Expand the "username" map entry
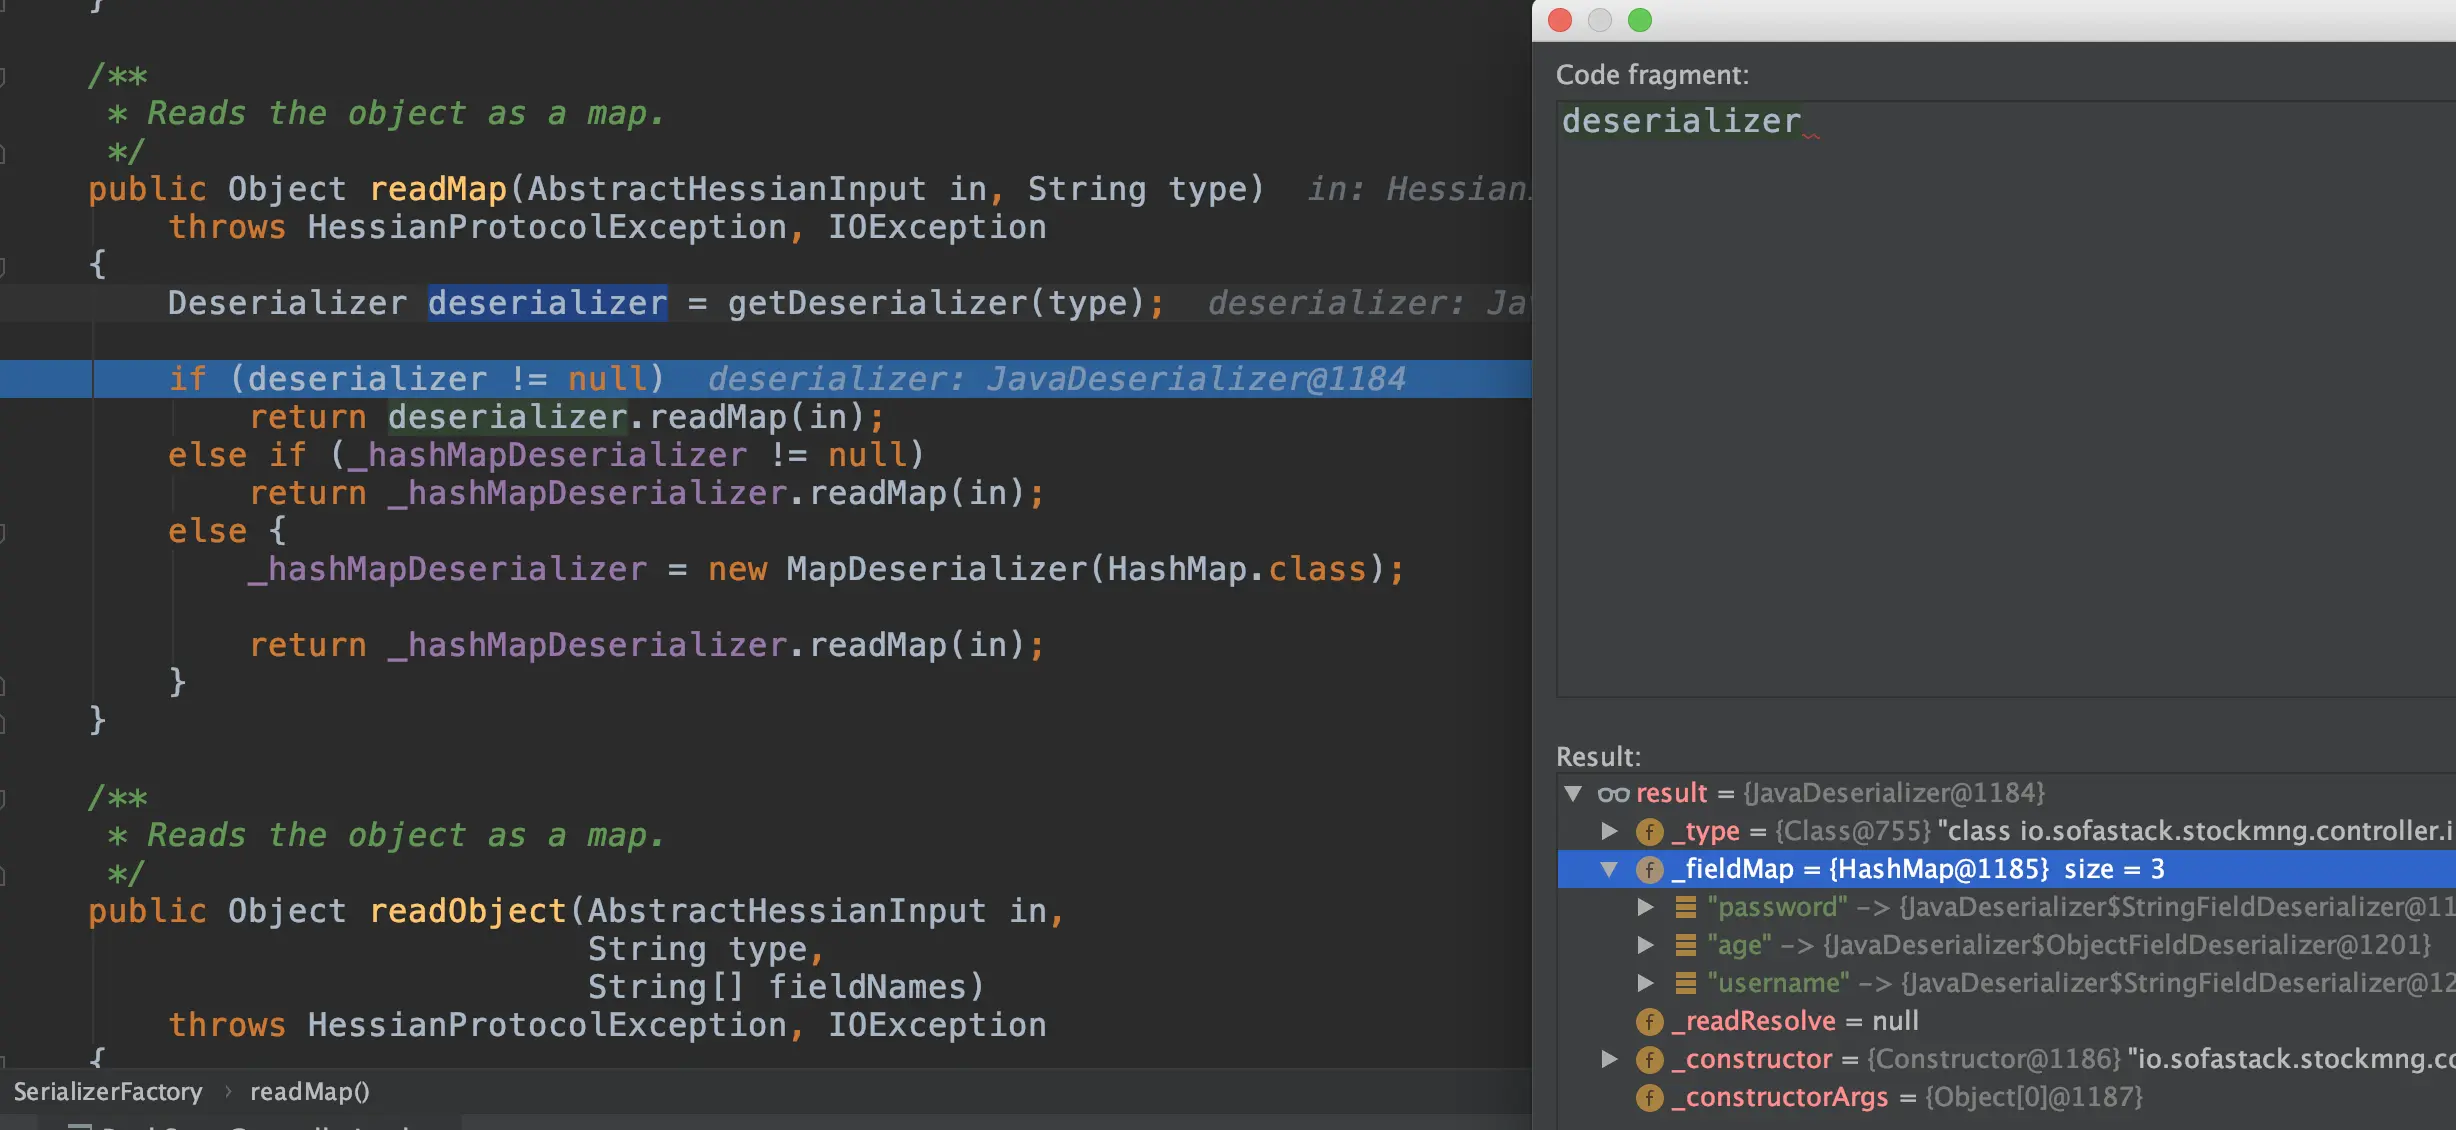The height and width of the screenshot is (1130, 2456). pos(1645,984)
